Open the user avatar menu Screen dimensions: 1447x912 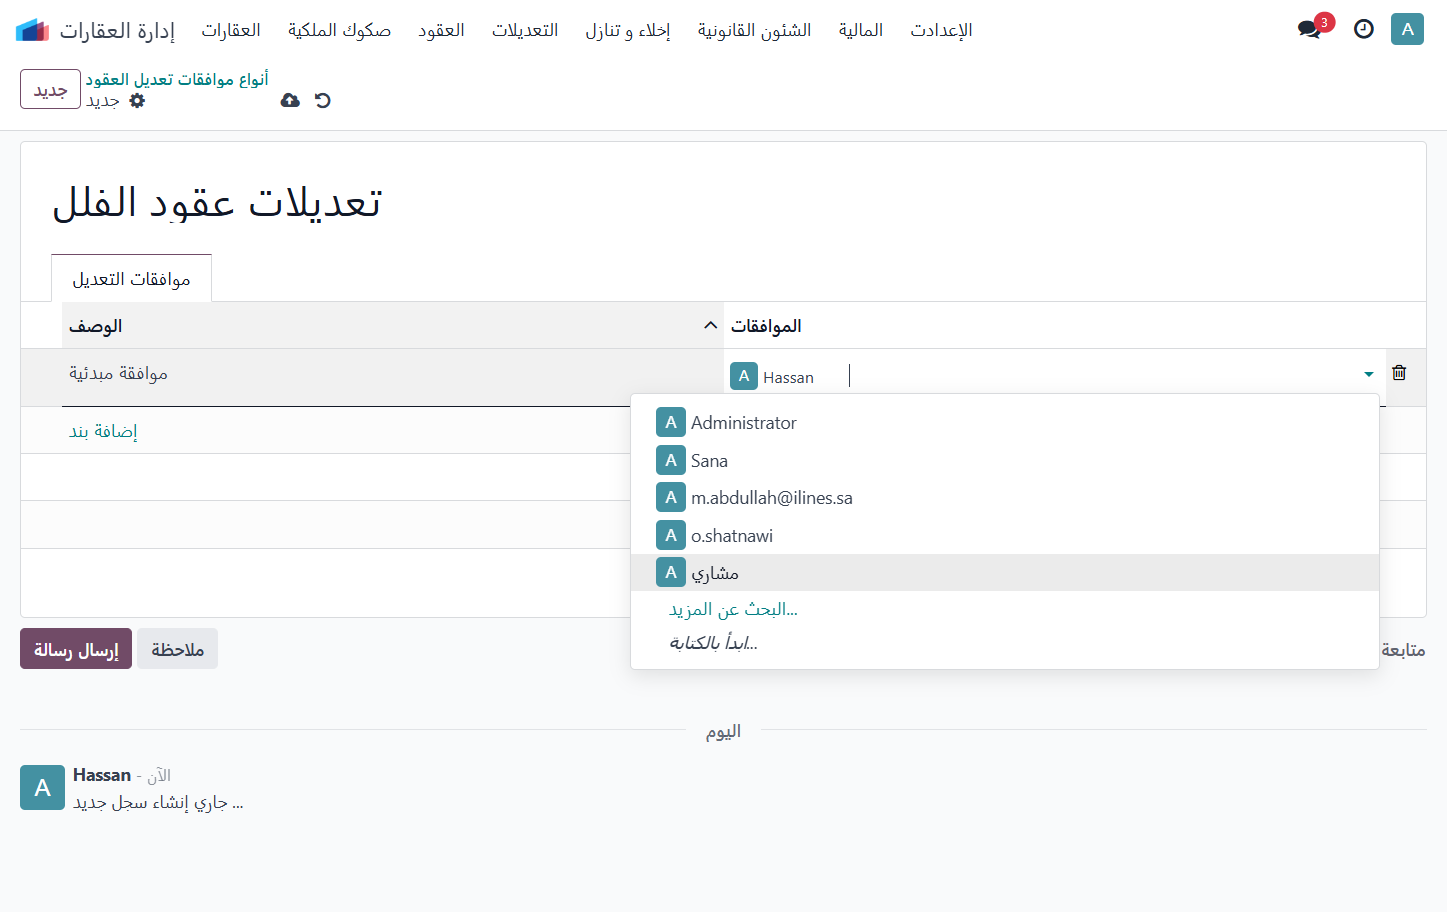pos(1407,29)
